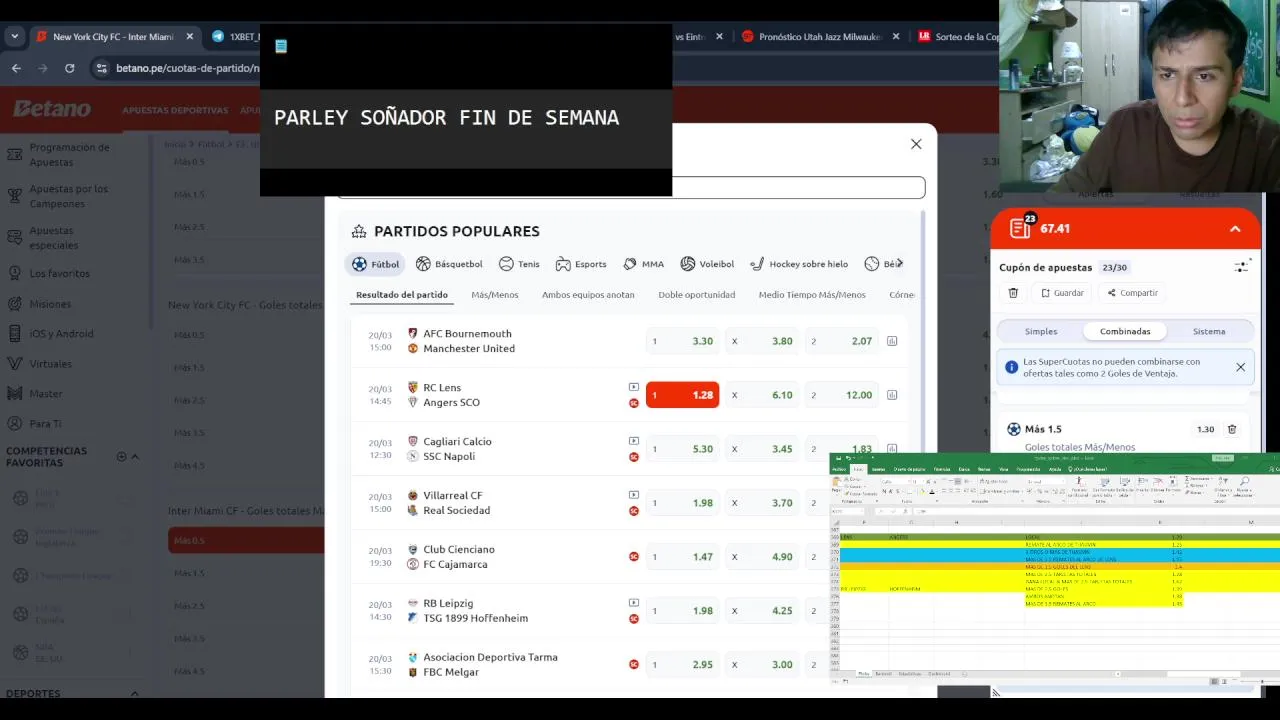Pick draw odds 3.80 for Bournemouth match
The height and width of the screenshot is (720, 1280).
[762, 341]
